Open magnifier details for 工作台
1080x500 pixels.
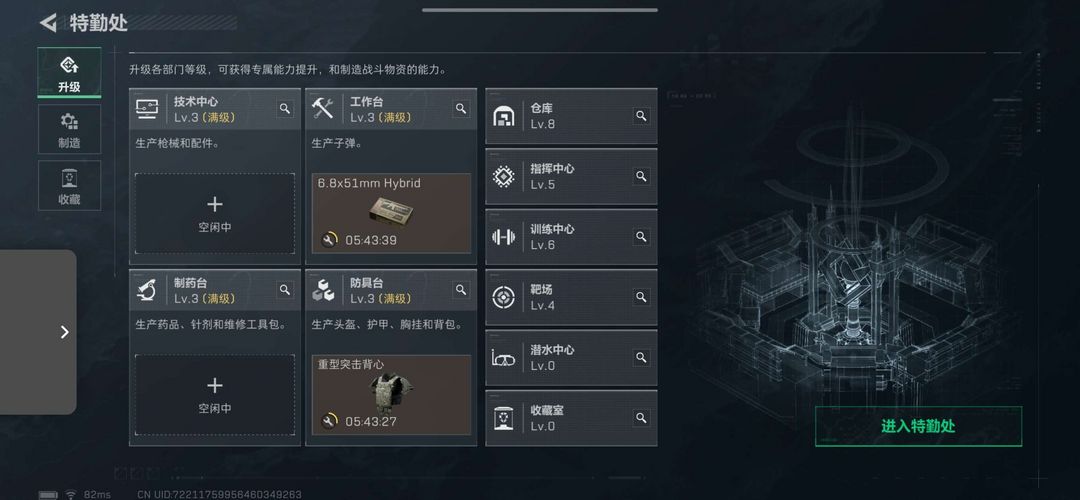click(461, 109)
